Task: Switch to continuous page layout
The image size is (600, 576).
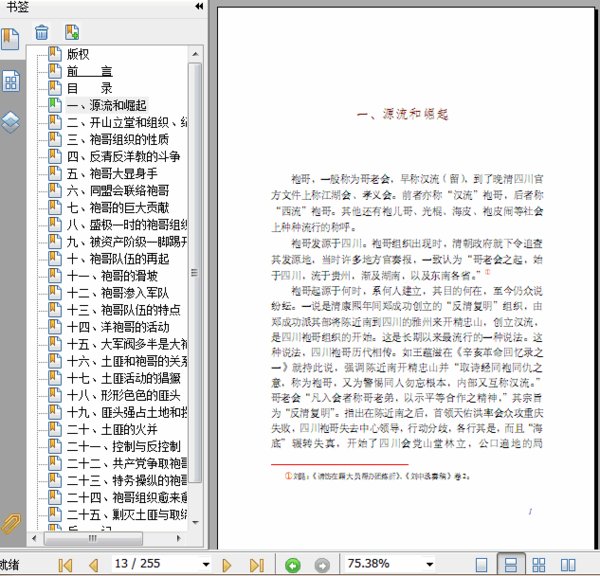Action: click(511, 564)
